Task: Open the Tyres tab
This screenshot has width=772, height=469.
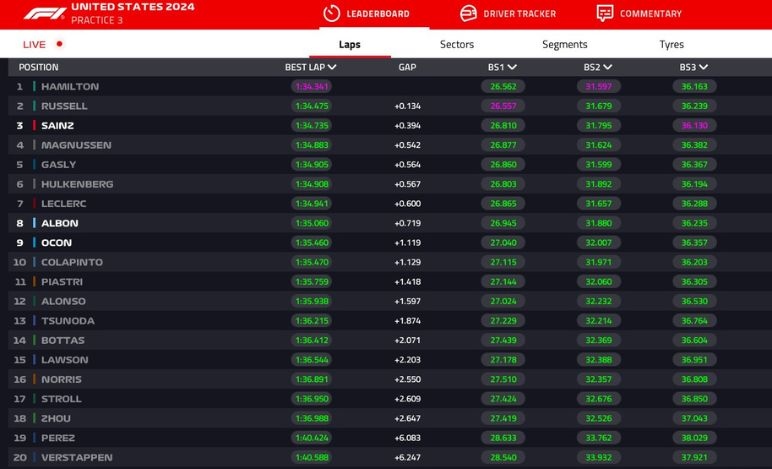Action: (x=672, y=44)
